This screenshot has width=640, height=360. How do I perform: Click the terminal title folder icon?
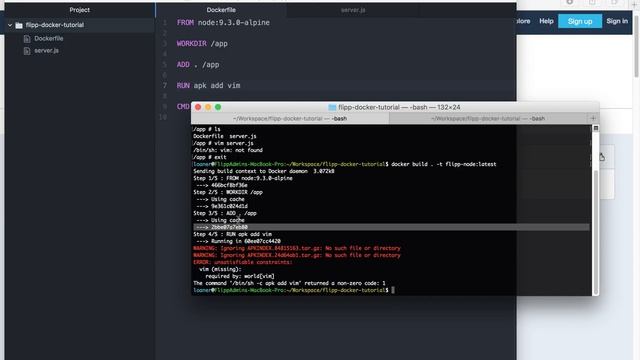332,107
